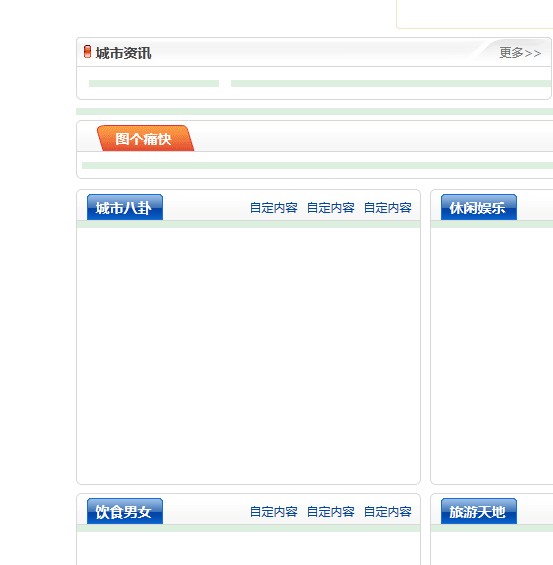Open the 饮食男女 blue tab

(125, 511)
